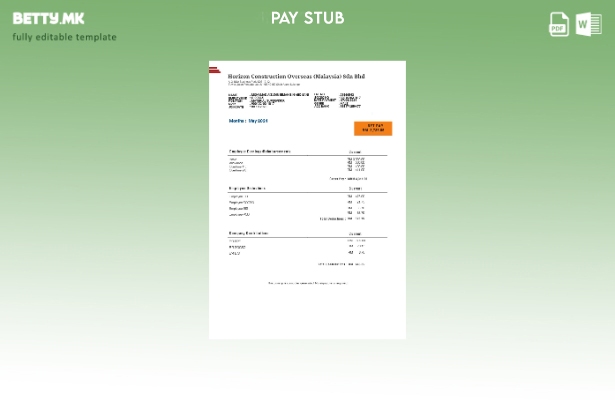Click the red logo mark on the pay stub
The height and width of the screenshot is (400, 615).
coord(214,69)
